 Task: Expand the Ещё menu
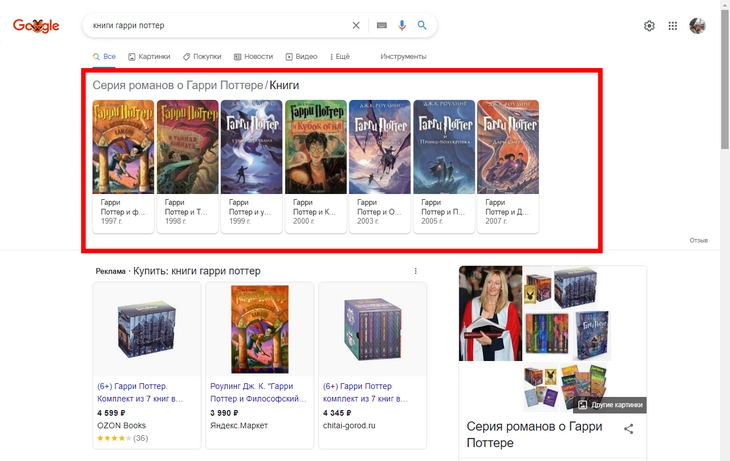click(340, 57)
